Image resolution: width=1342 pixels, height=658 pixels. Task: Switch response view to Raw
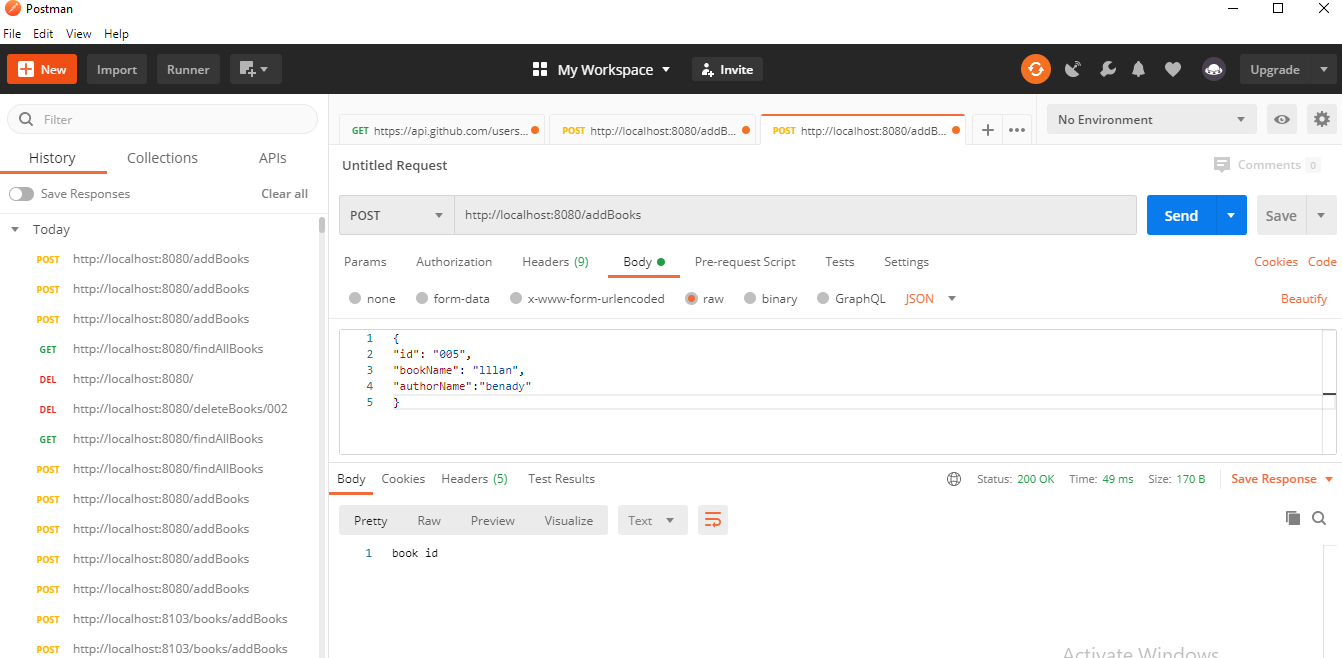point(429,520)
